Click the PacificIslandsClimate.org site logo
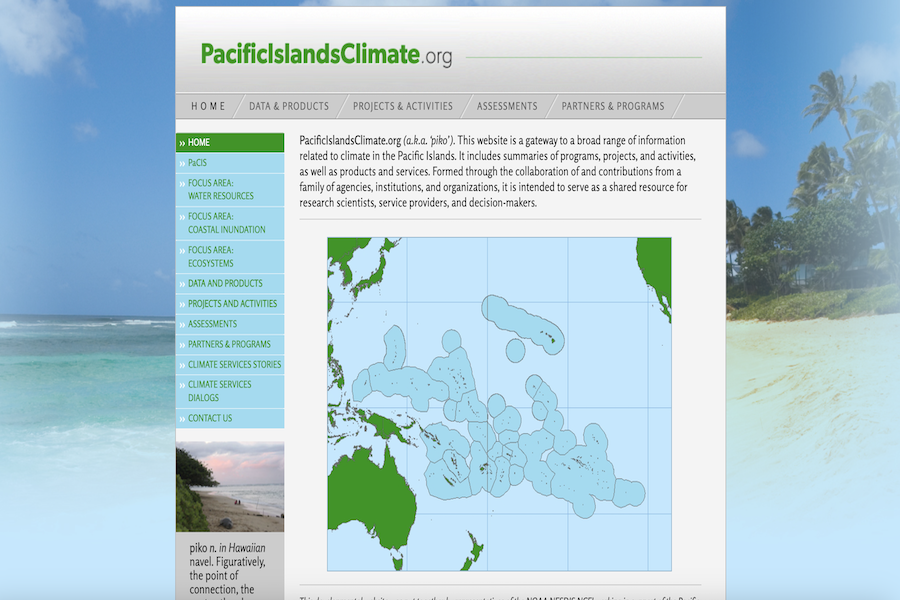 click(x=326, y=55)
